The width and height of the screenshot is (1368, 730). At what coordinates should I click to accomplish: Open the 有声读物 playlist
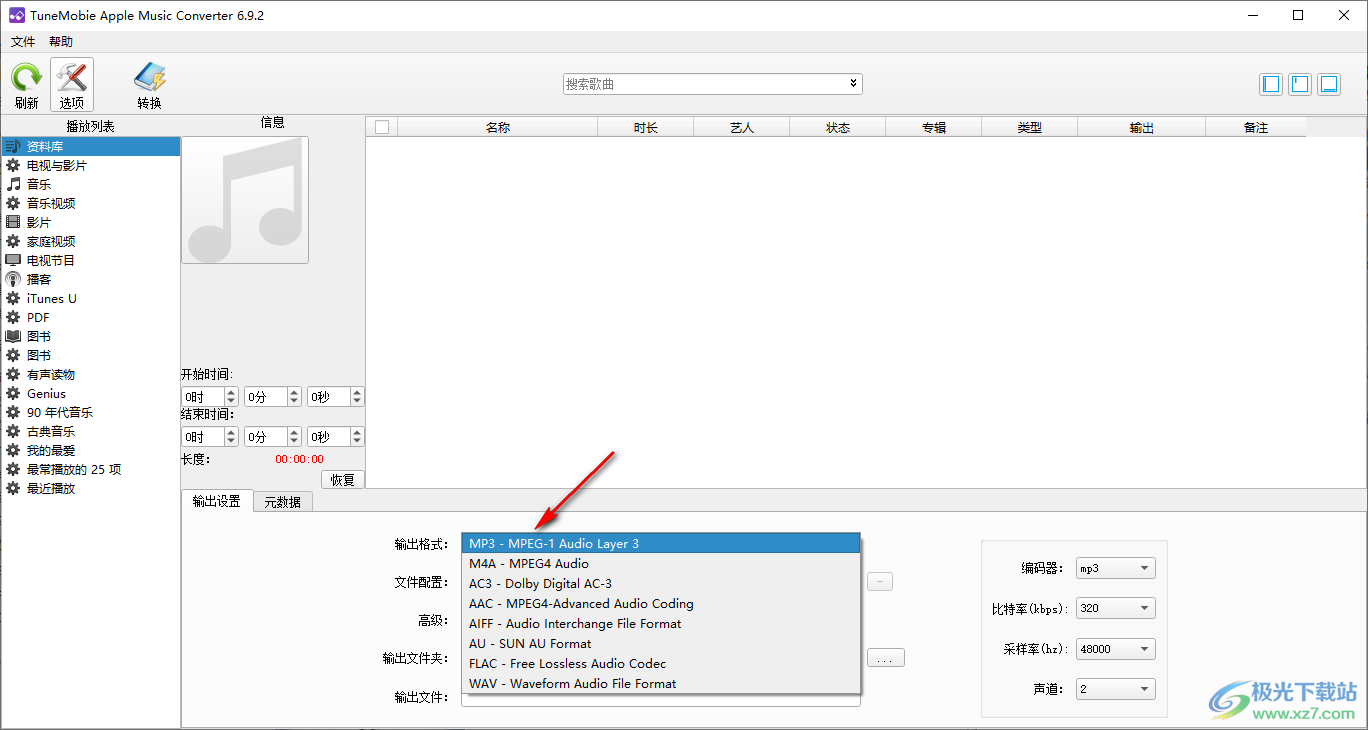click(91, 374)
